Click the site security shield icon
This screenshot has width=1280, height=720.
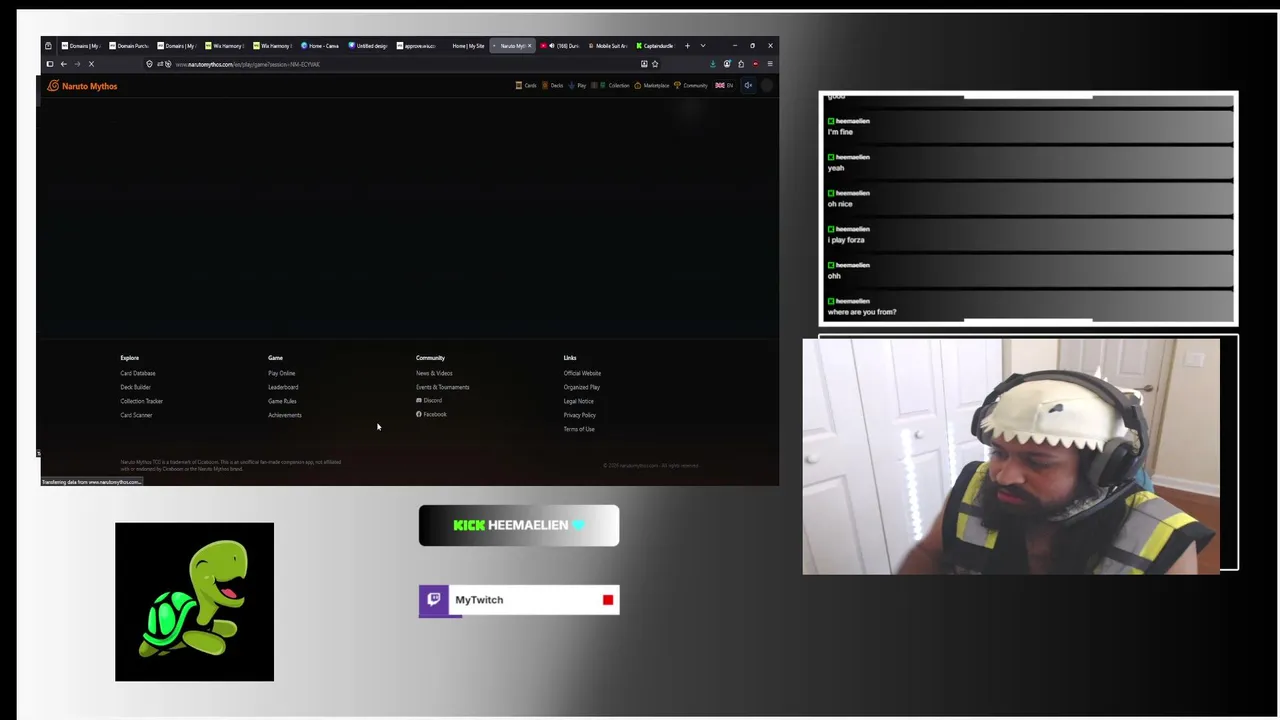[x=149, y=64]
